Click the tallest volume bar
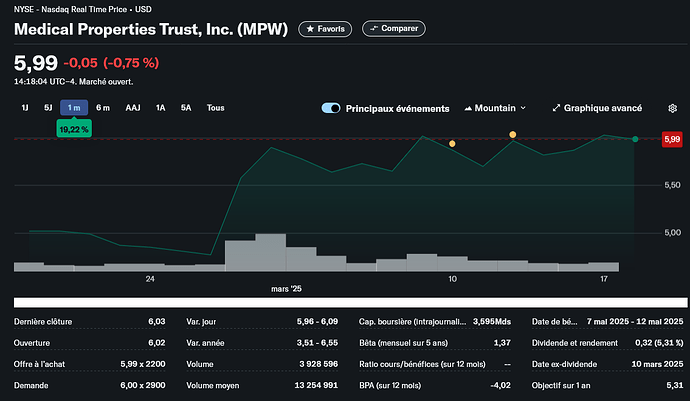Viewport: 690px width, 401px height. (x=271, y=252)
